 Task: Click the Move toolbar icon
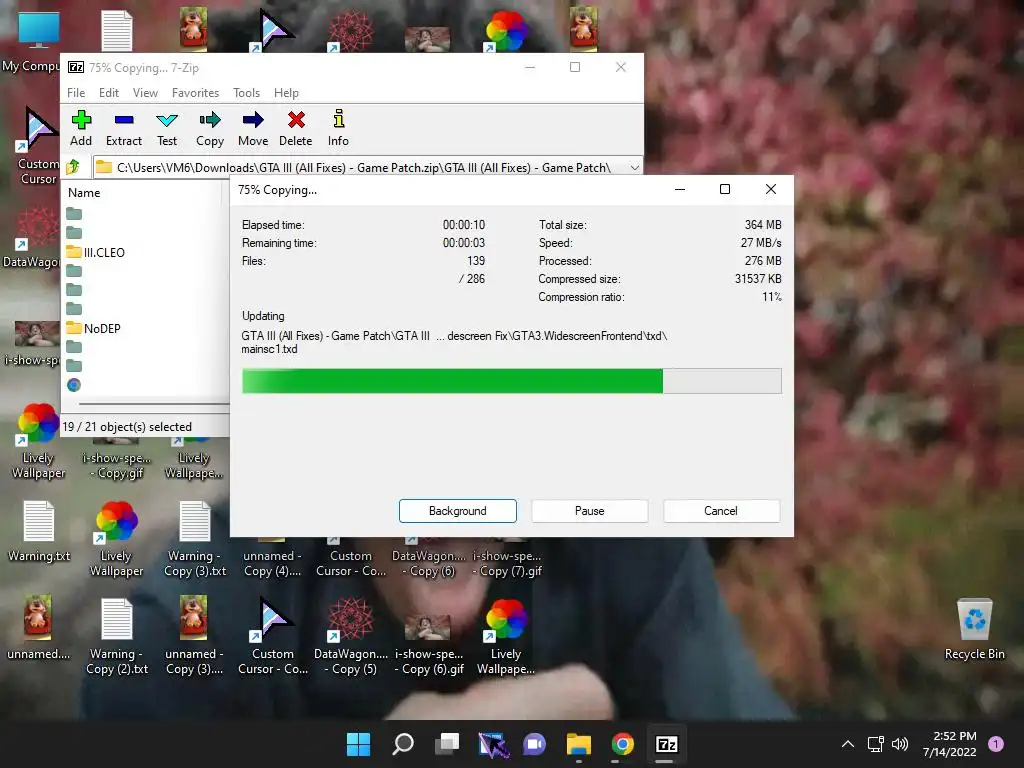tap(253, 128)
